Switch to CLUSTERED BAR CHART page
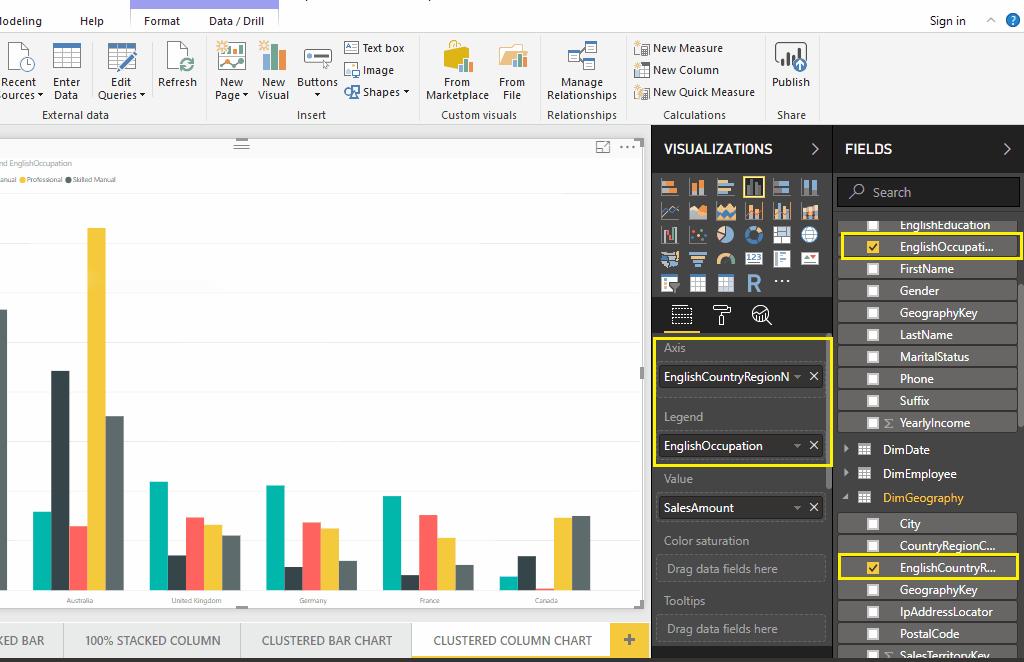1024x662 pixels. 327,641
